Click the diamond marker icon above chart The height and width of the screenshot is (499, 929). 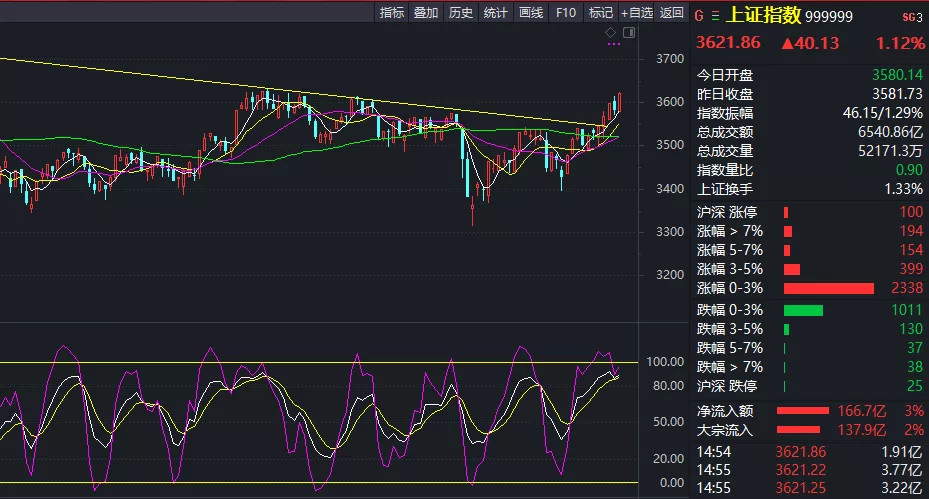pyautogui.click(x=610, y=33)
